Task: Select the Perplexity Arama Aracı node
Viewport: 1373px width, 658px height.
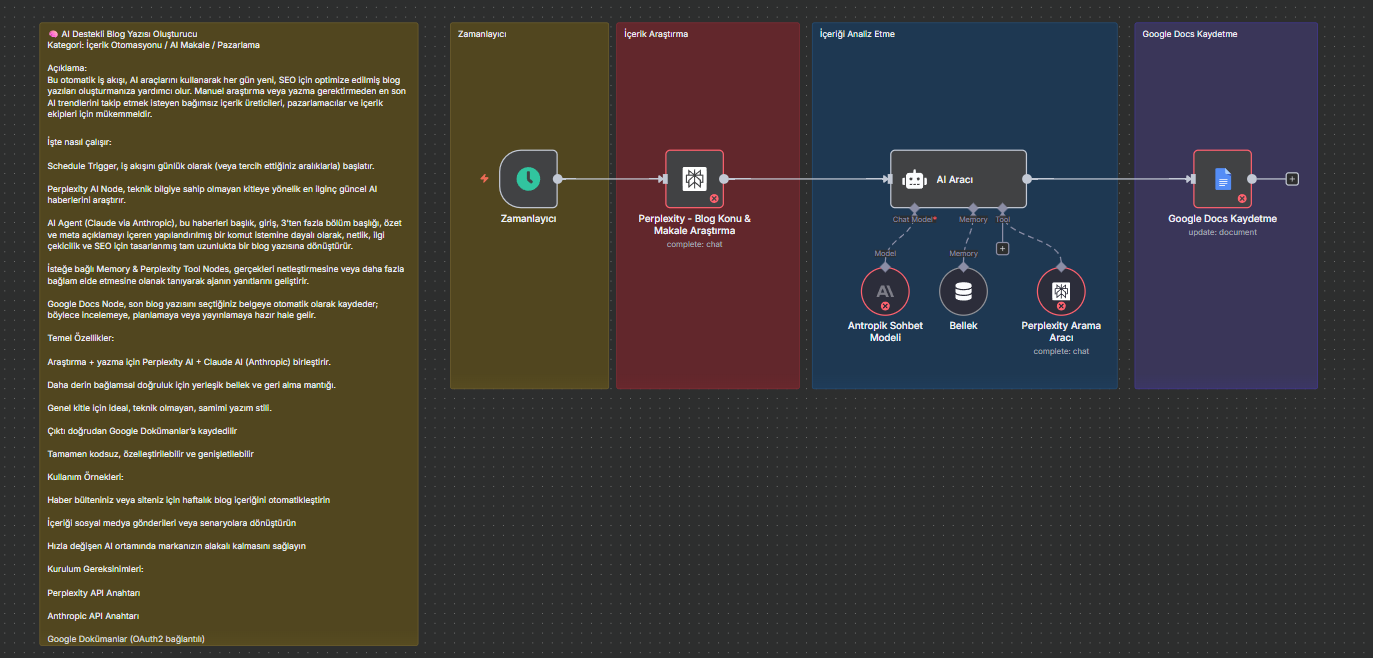Action: [1061, 291]
